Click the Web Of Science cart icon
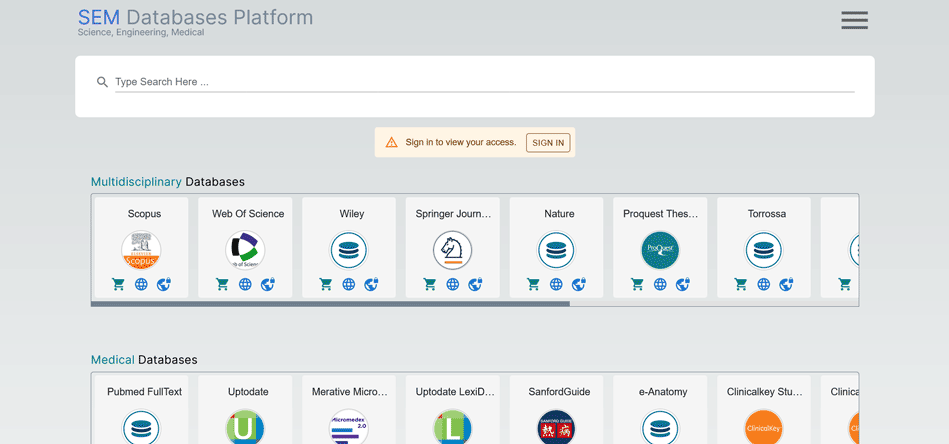The image size is (949, 444). (x=223, y=284)
